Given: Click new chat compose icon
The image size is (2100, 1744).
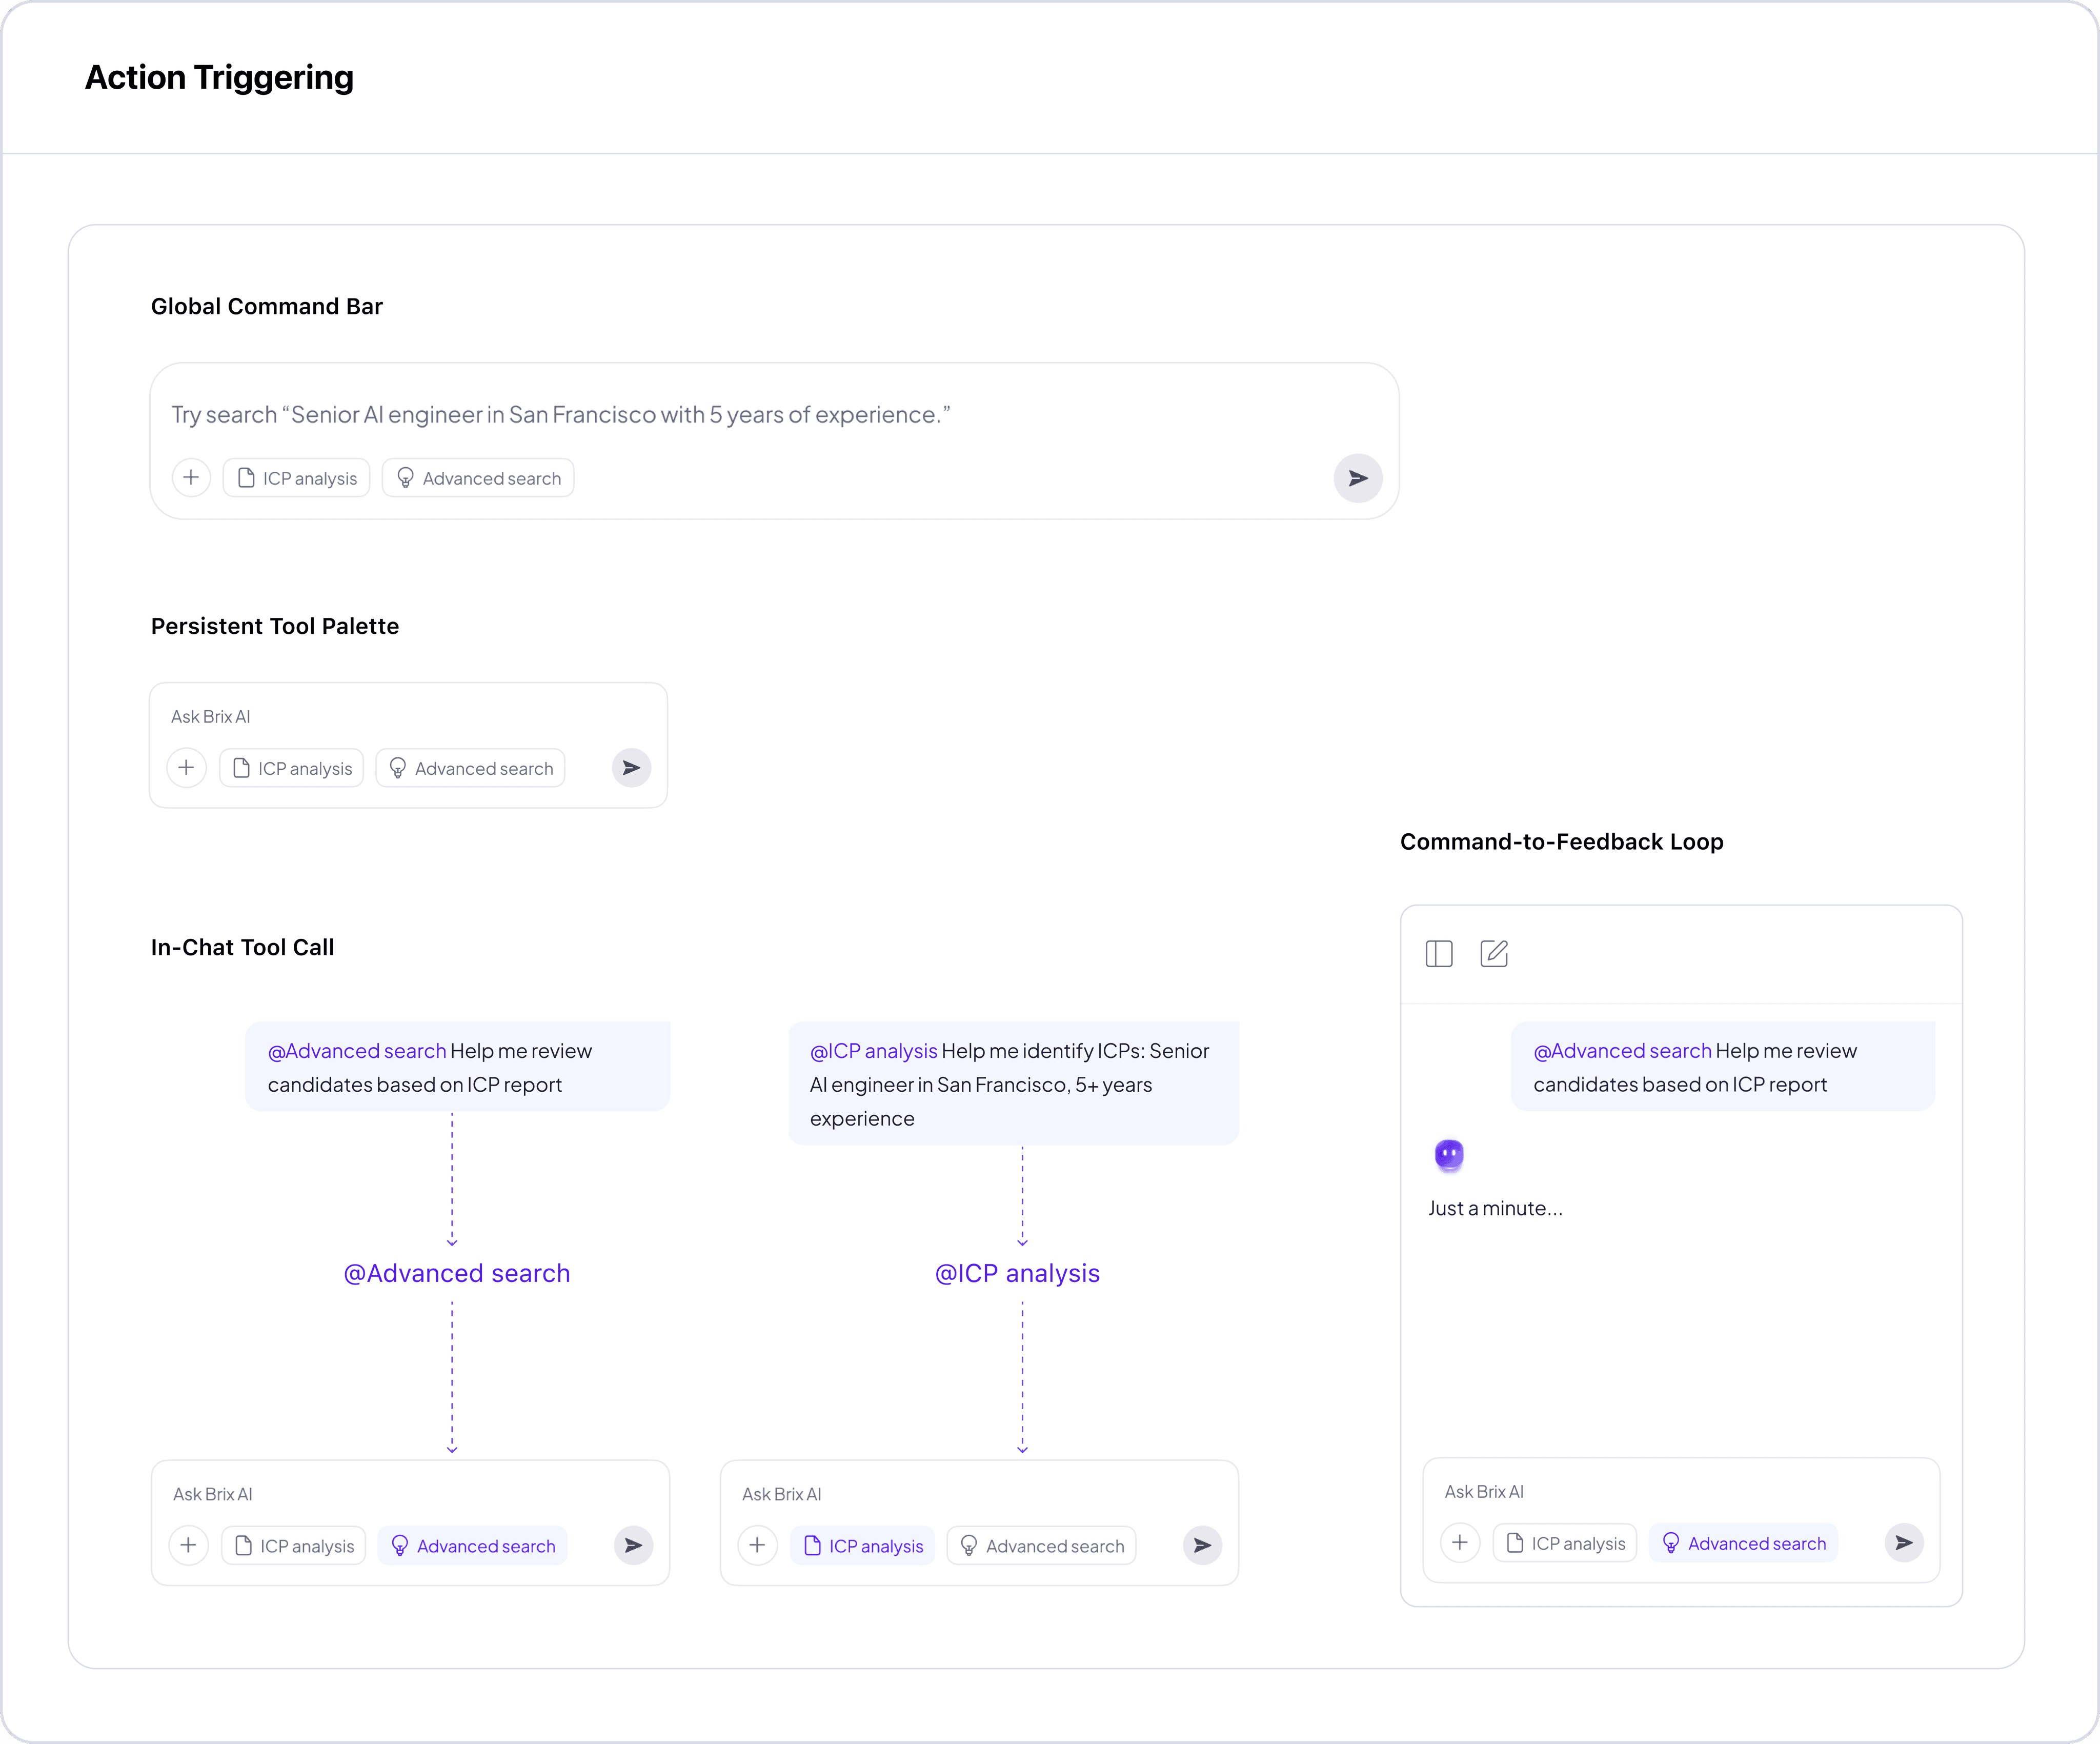Looking at the screenshot, I should click(x=1493, y=953).
